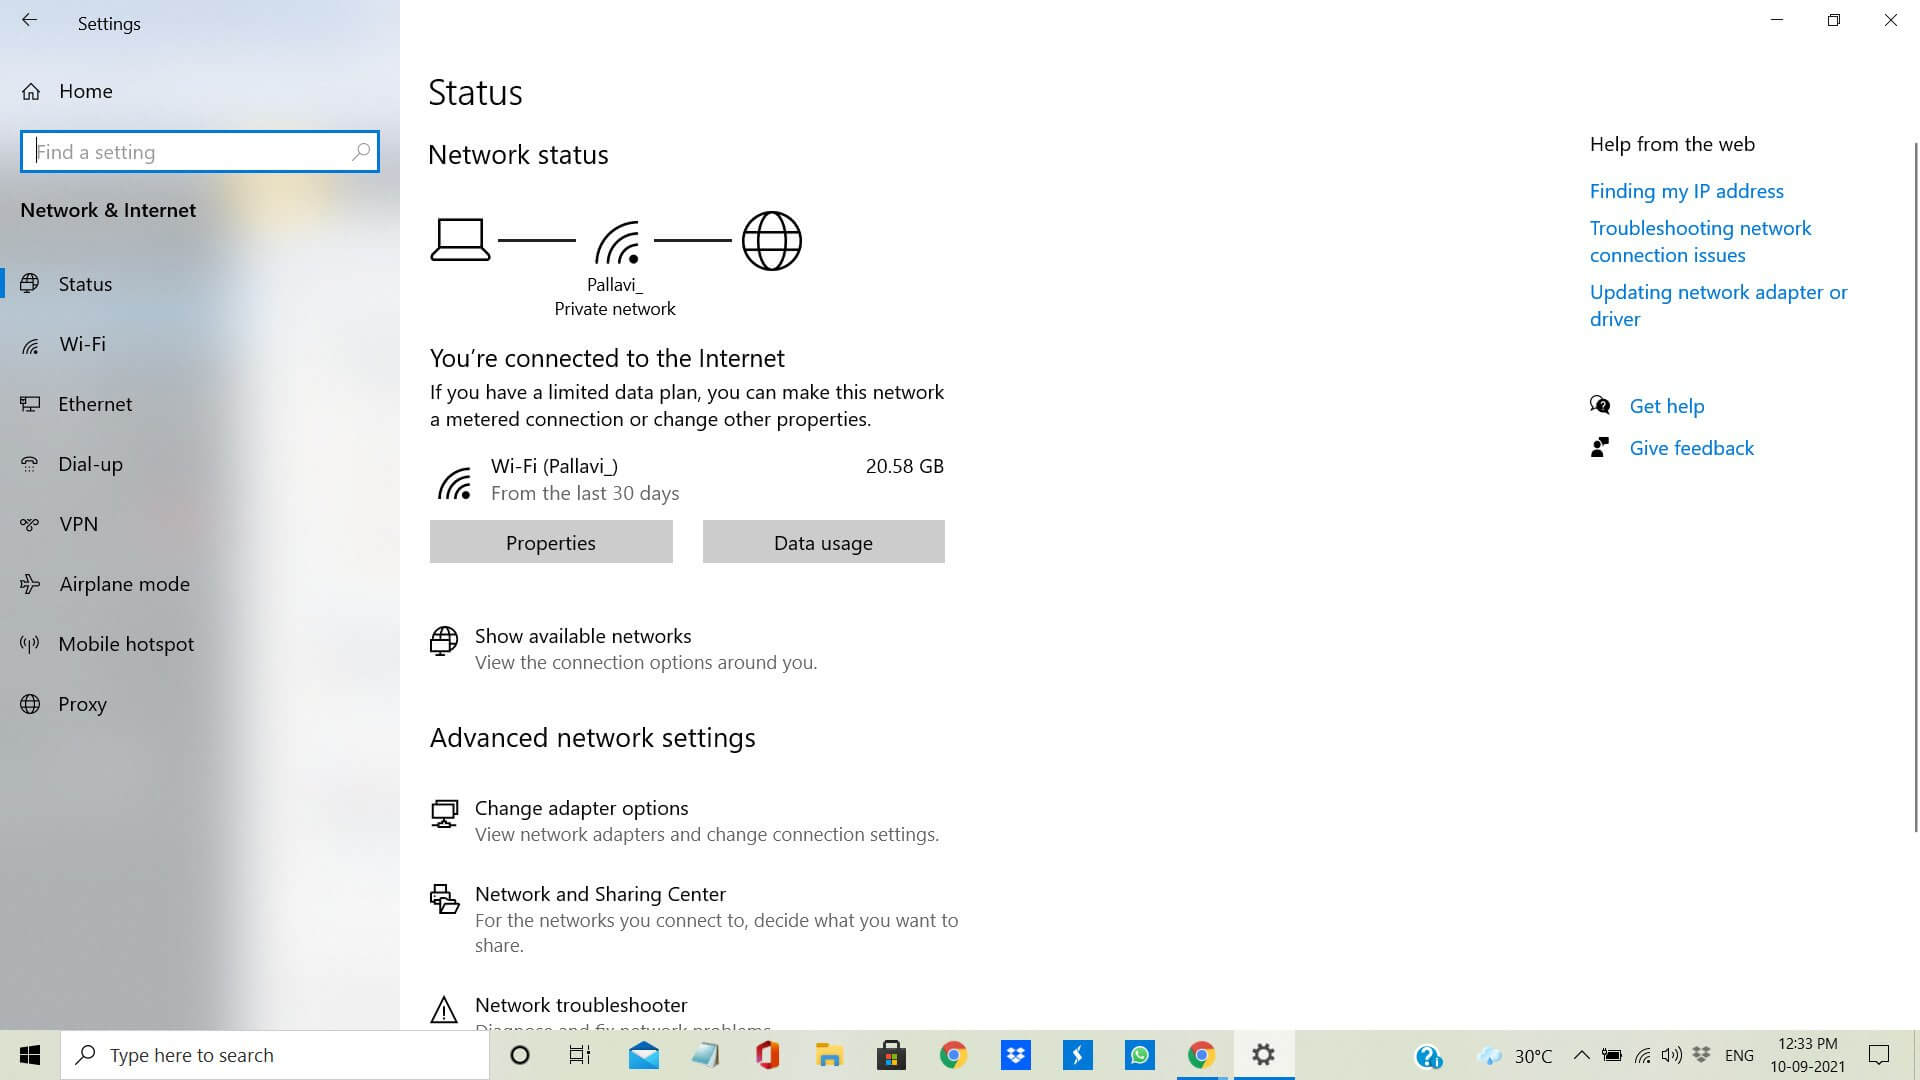
Task: Click the Wi-Fi signal icon above Pallavi_
Action: tap(617, 242)
